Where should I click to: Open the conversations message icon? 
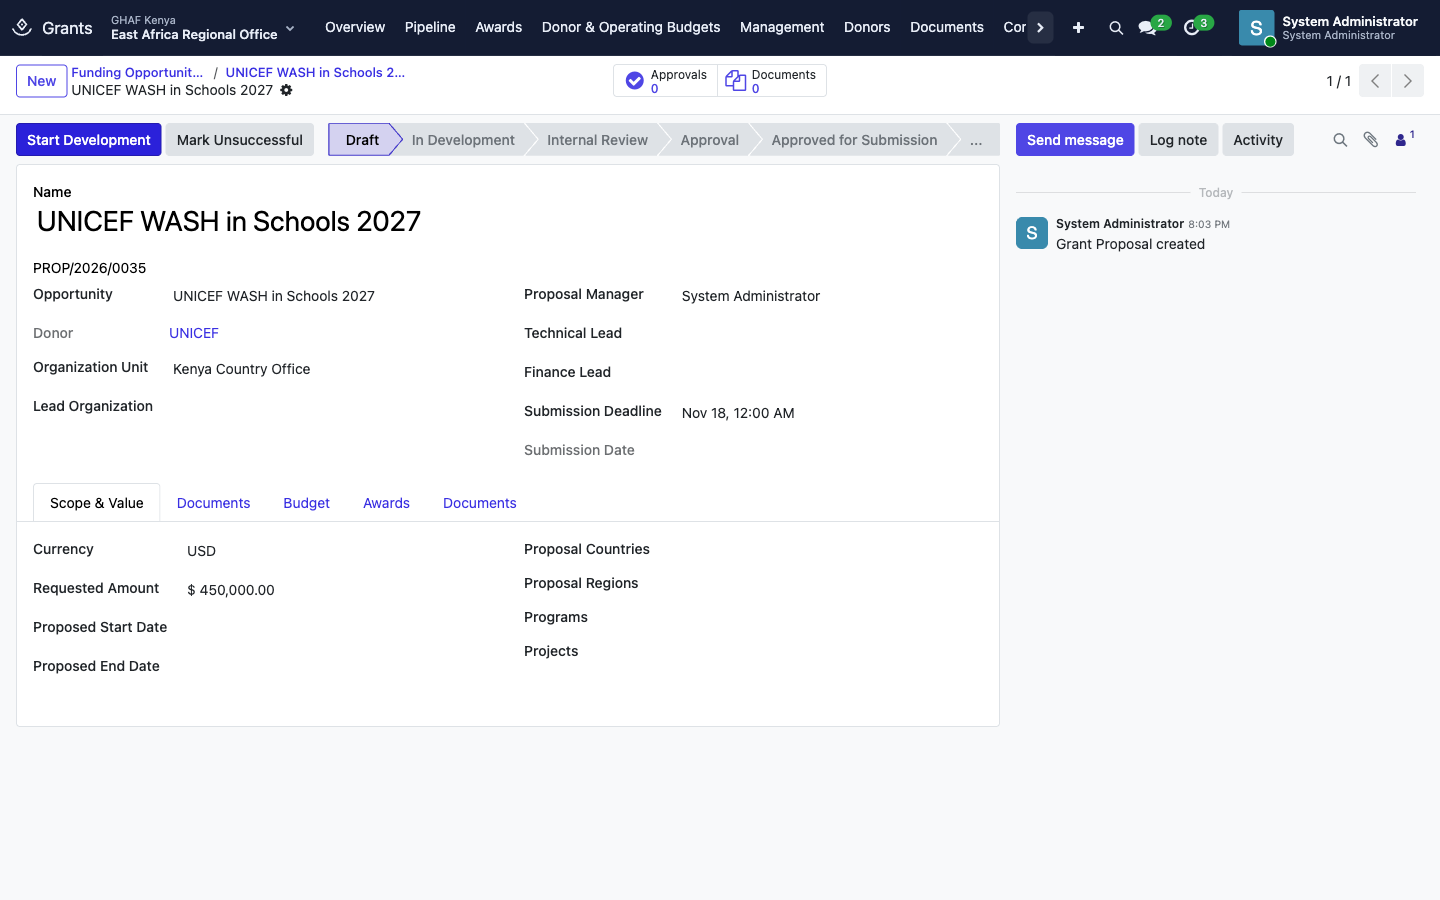(1148, 28)
